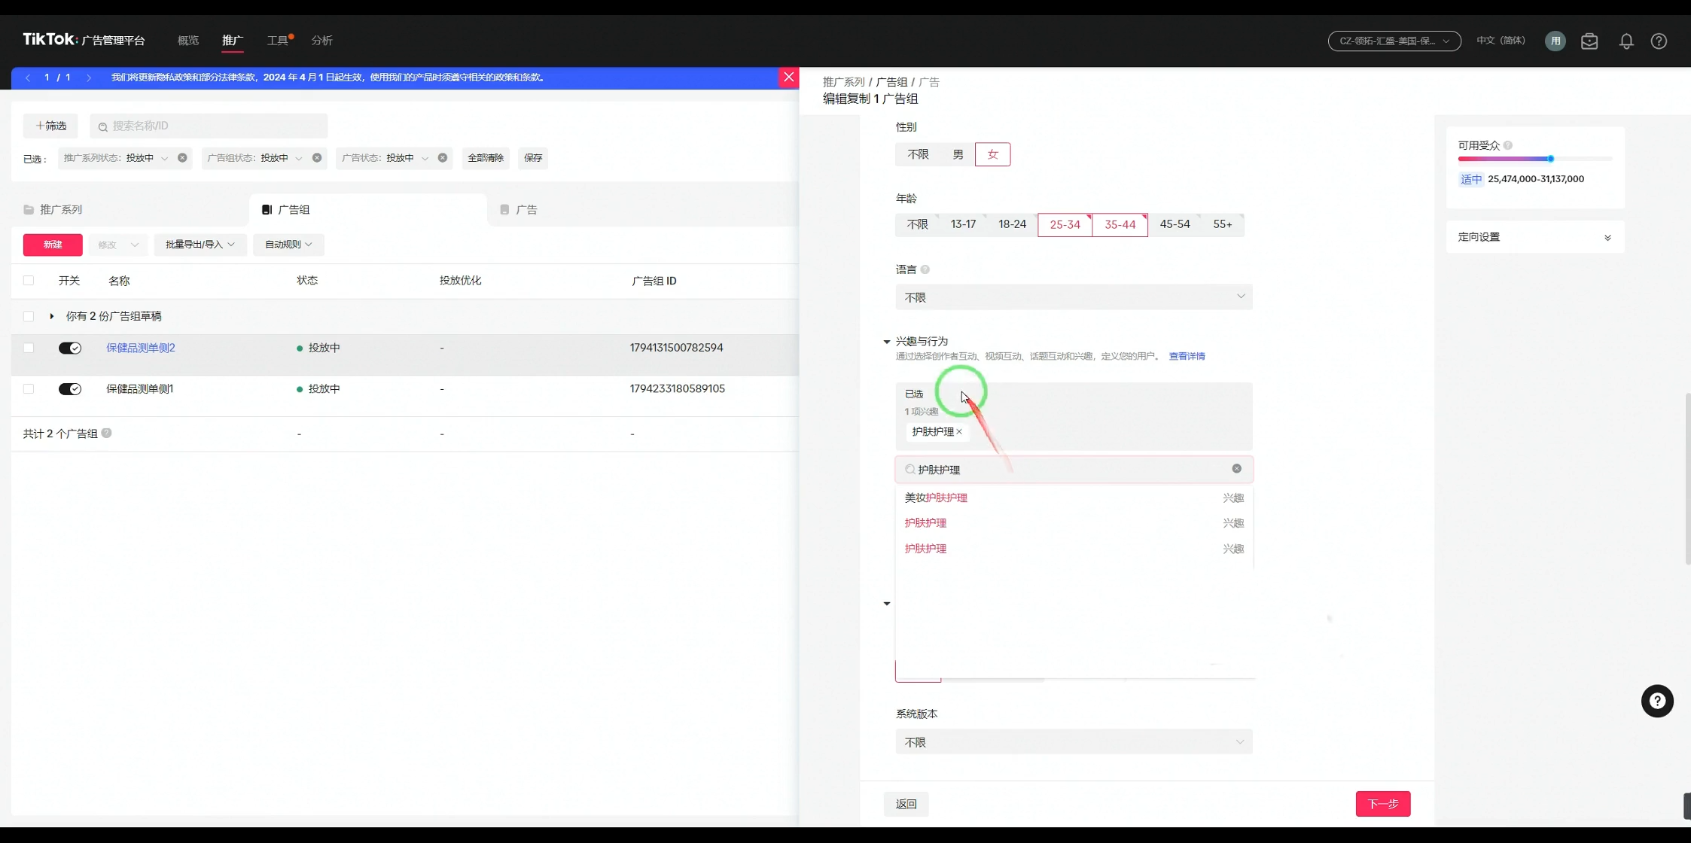Open the 分析 menu in top navigation

click(322, 41)
